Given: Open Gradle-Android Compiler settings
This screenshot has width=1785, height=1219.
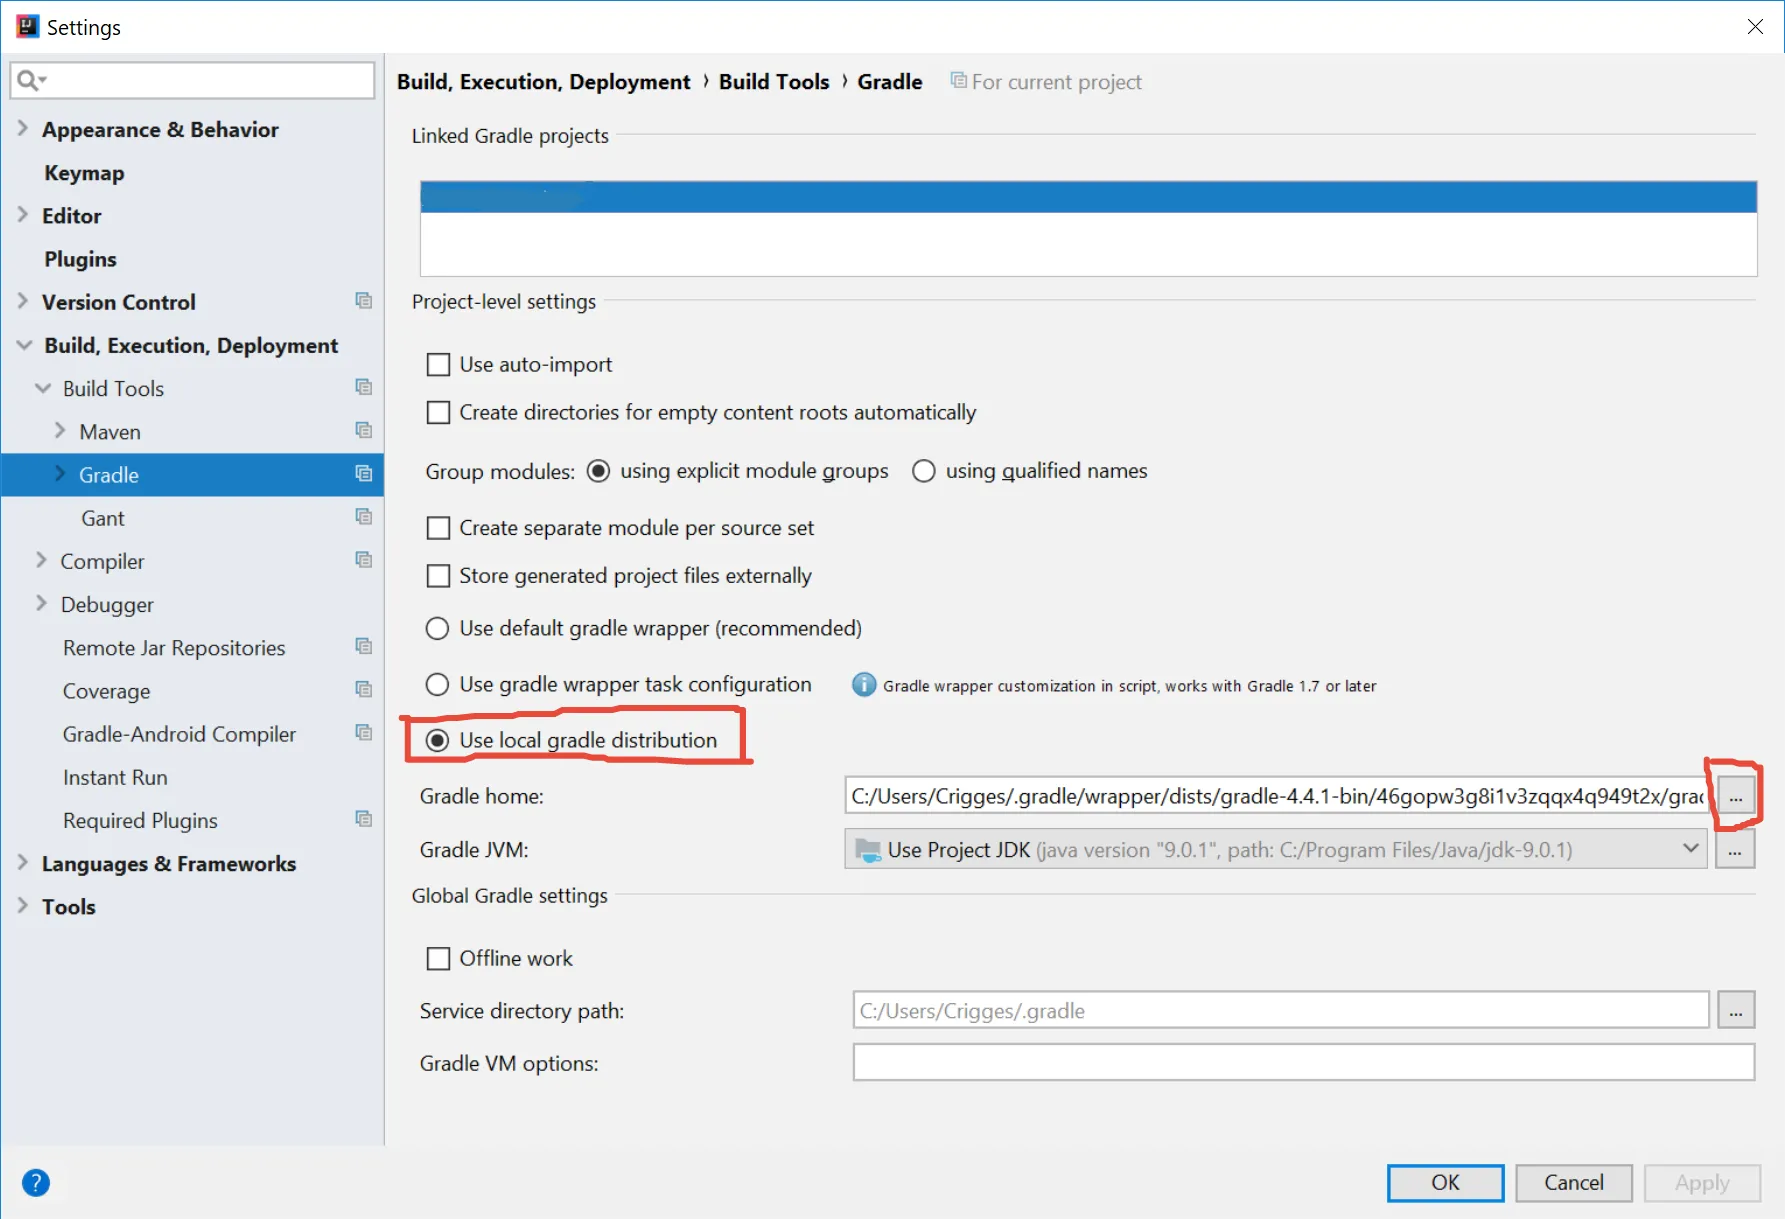Looking at the screenshot, I should click(179, 734).
